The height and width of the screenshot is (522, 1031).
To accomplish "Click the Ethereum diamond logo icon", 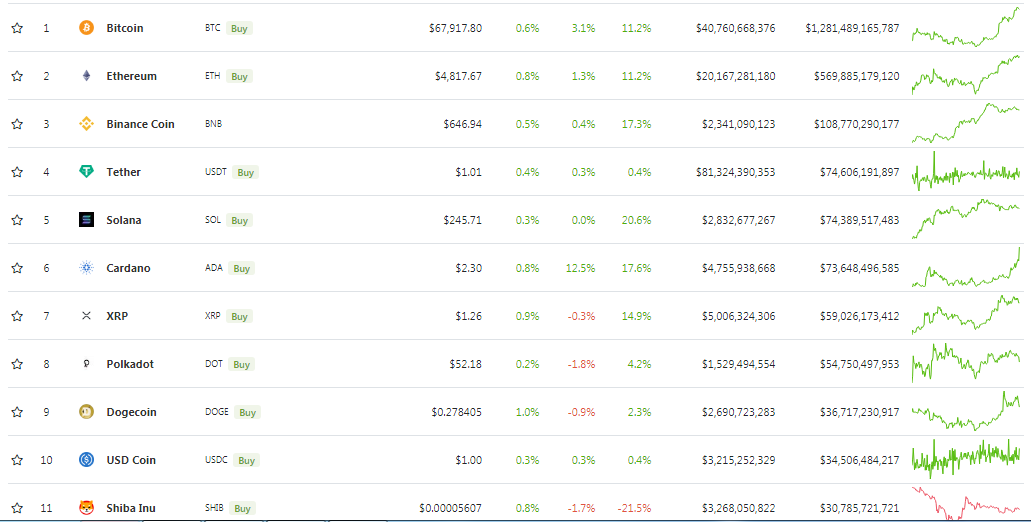I will [x=86, y=76].
